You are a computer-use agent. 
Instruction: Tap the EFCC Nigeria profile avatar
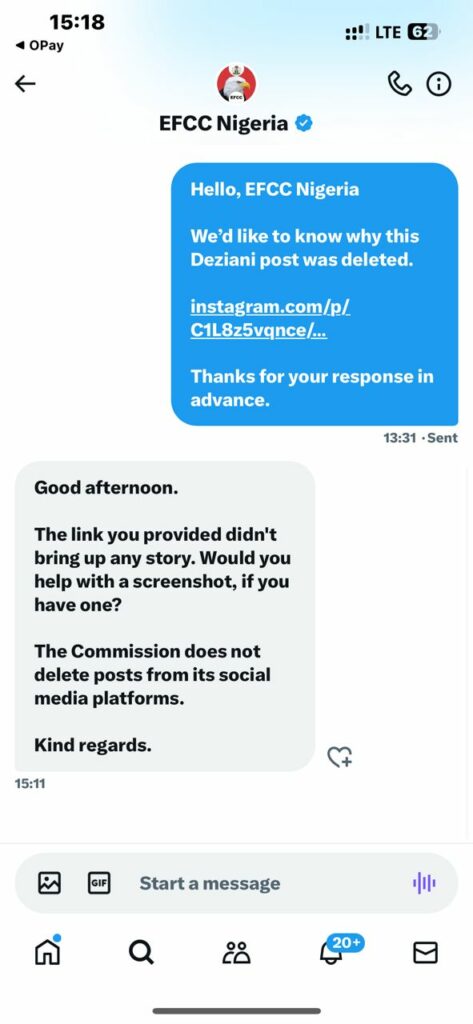[x=236, y=83]
